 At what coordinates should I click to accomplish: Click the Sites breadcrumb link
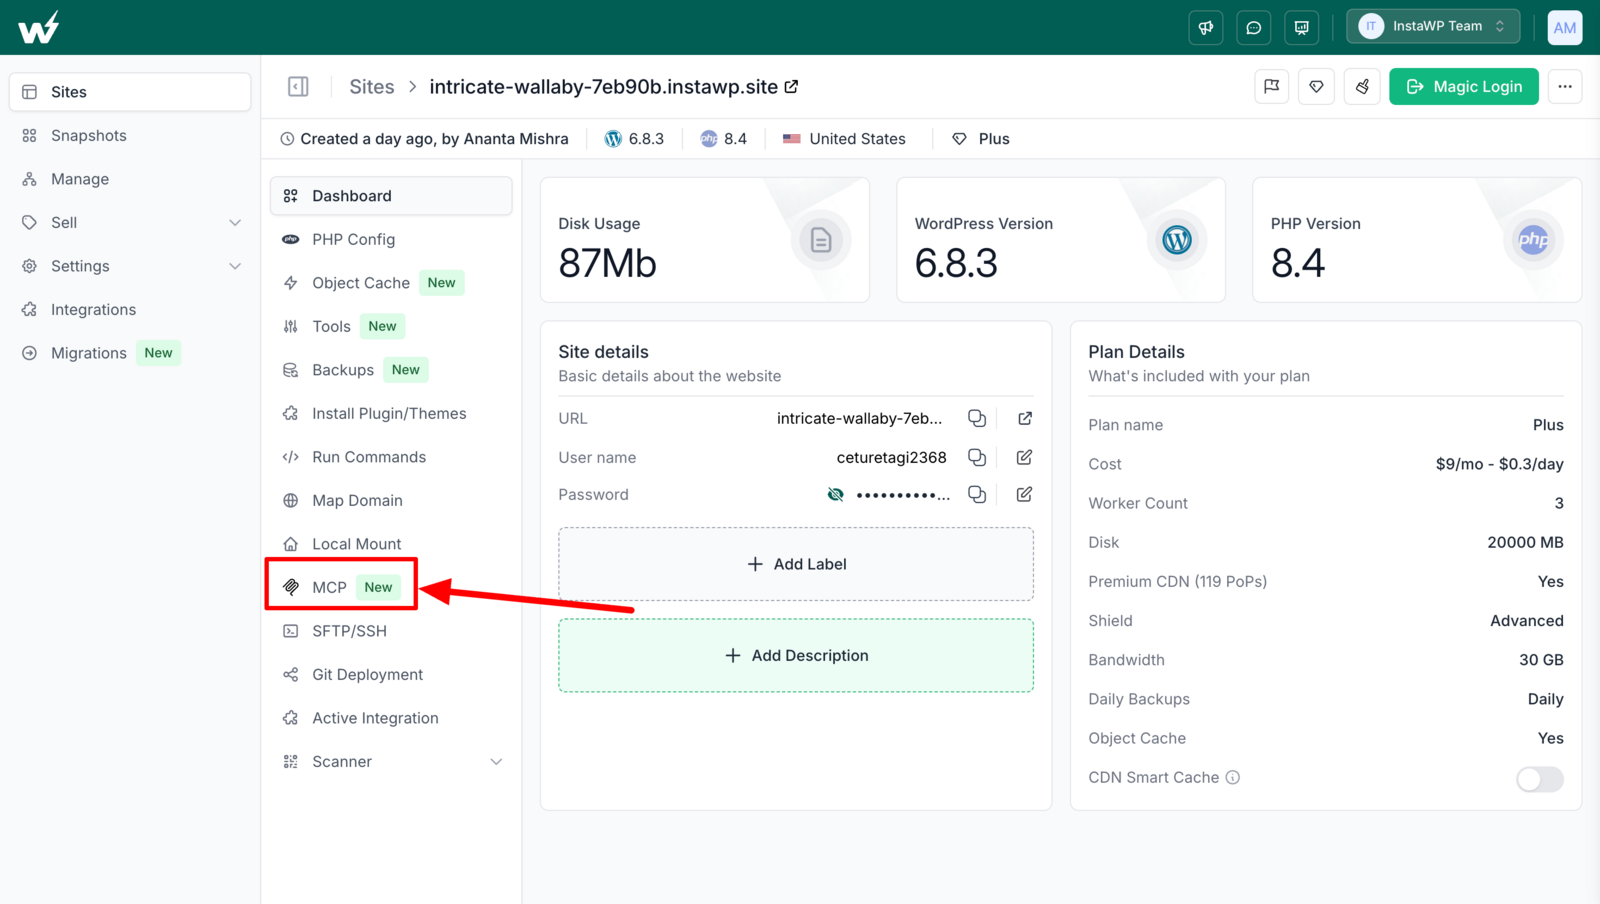(x=372, y=87)
